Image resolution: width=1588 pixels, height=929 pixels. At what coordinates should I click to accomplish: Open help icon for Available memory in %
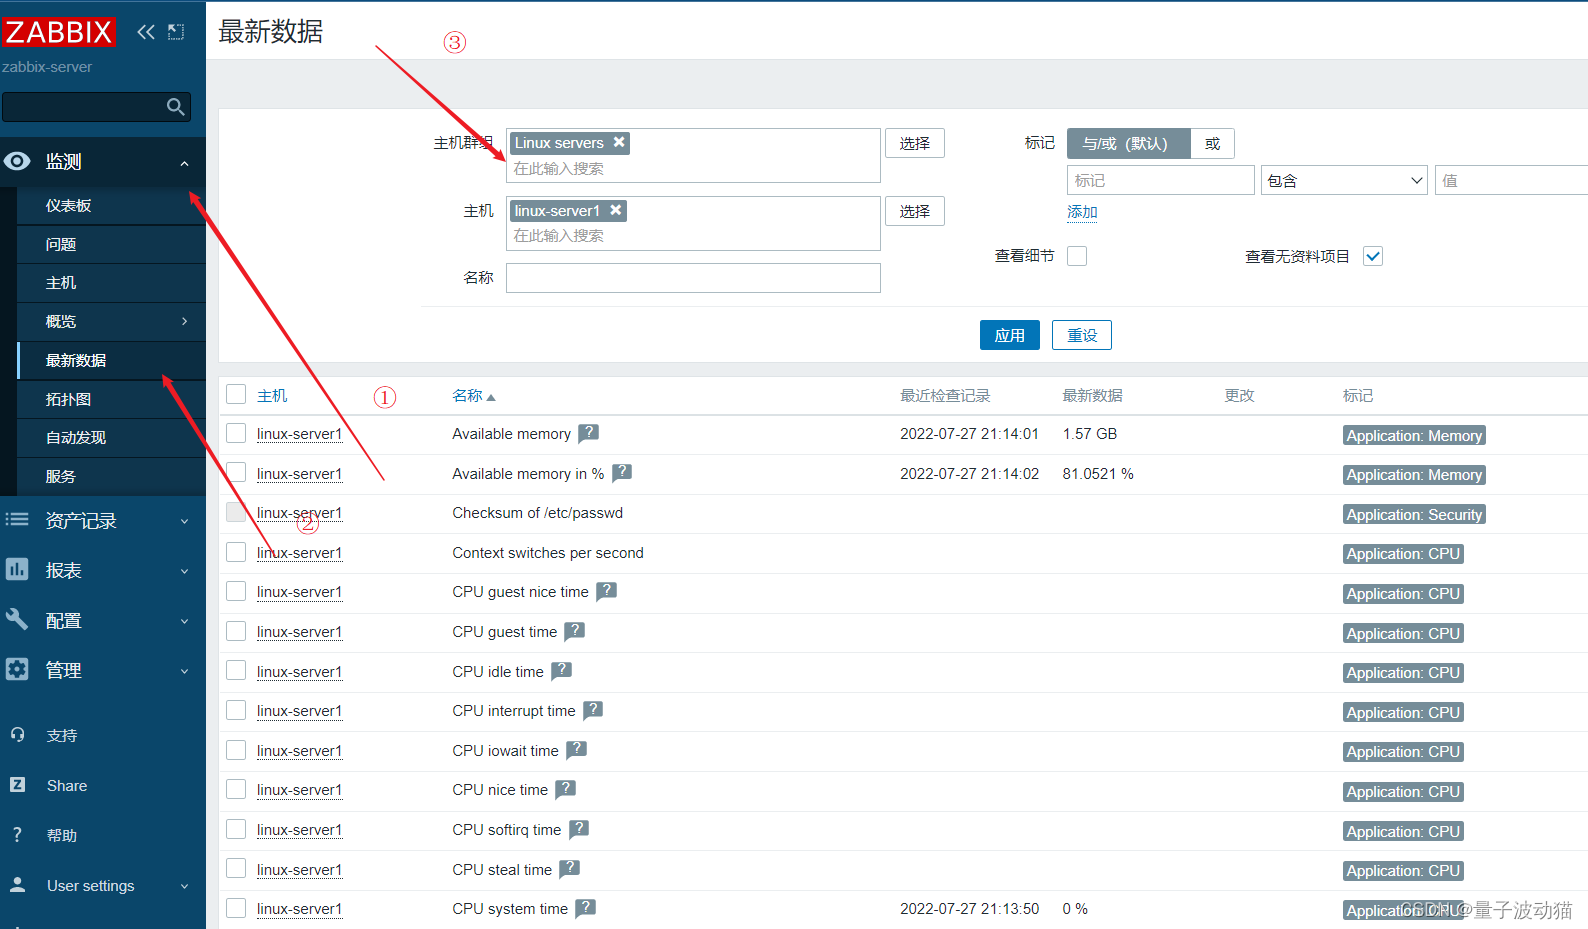tap(622, 472)
